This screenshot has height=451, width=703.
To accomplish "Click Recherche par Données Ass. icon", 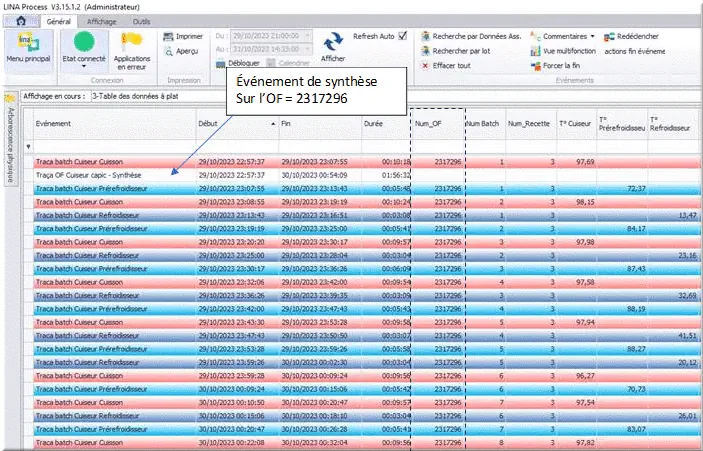I will point(425,36).
